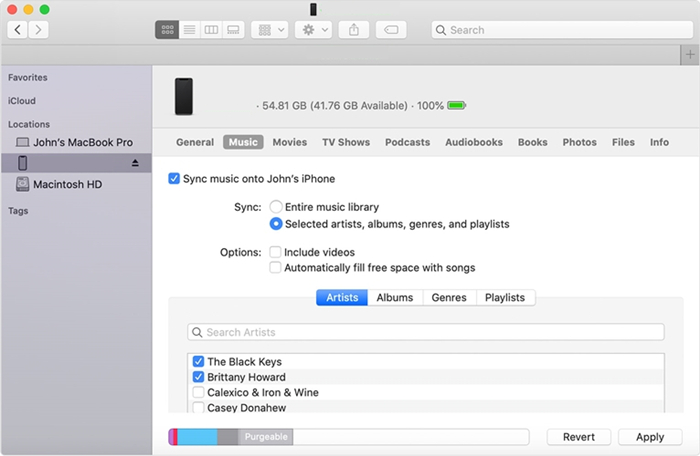Image resolution: width=700 pixels, height=456 pixels.
Task: Click the iPhone icon in title bar
Action: 313,9
